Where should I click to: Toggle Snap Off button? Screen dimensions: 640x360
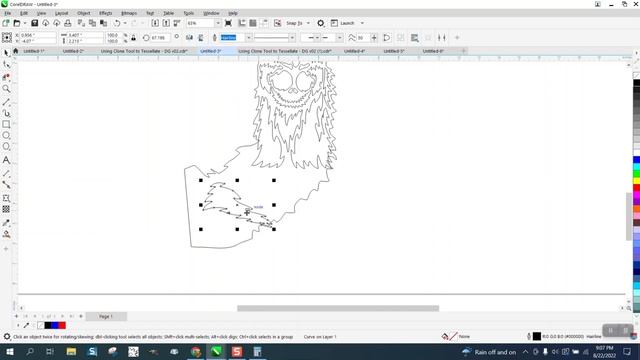(278, 23)
